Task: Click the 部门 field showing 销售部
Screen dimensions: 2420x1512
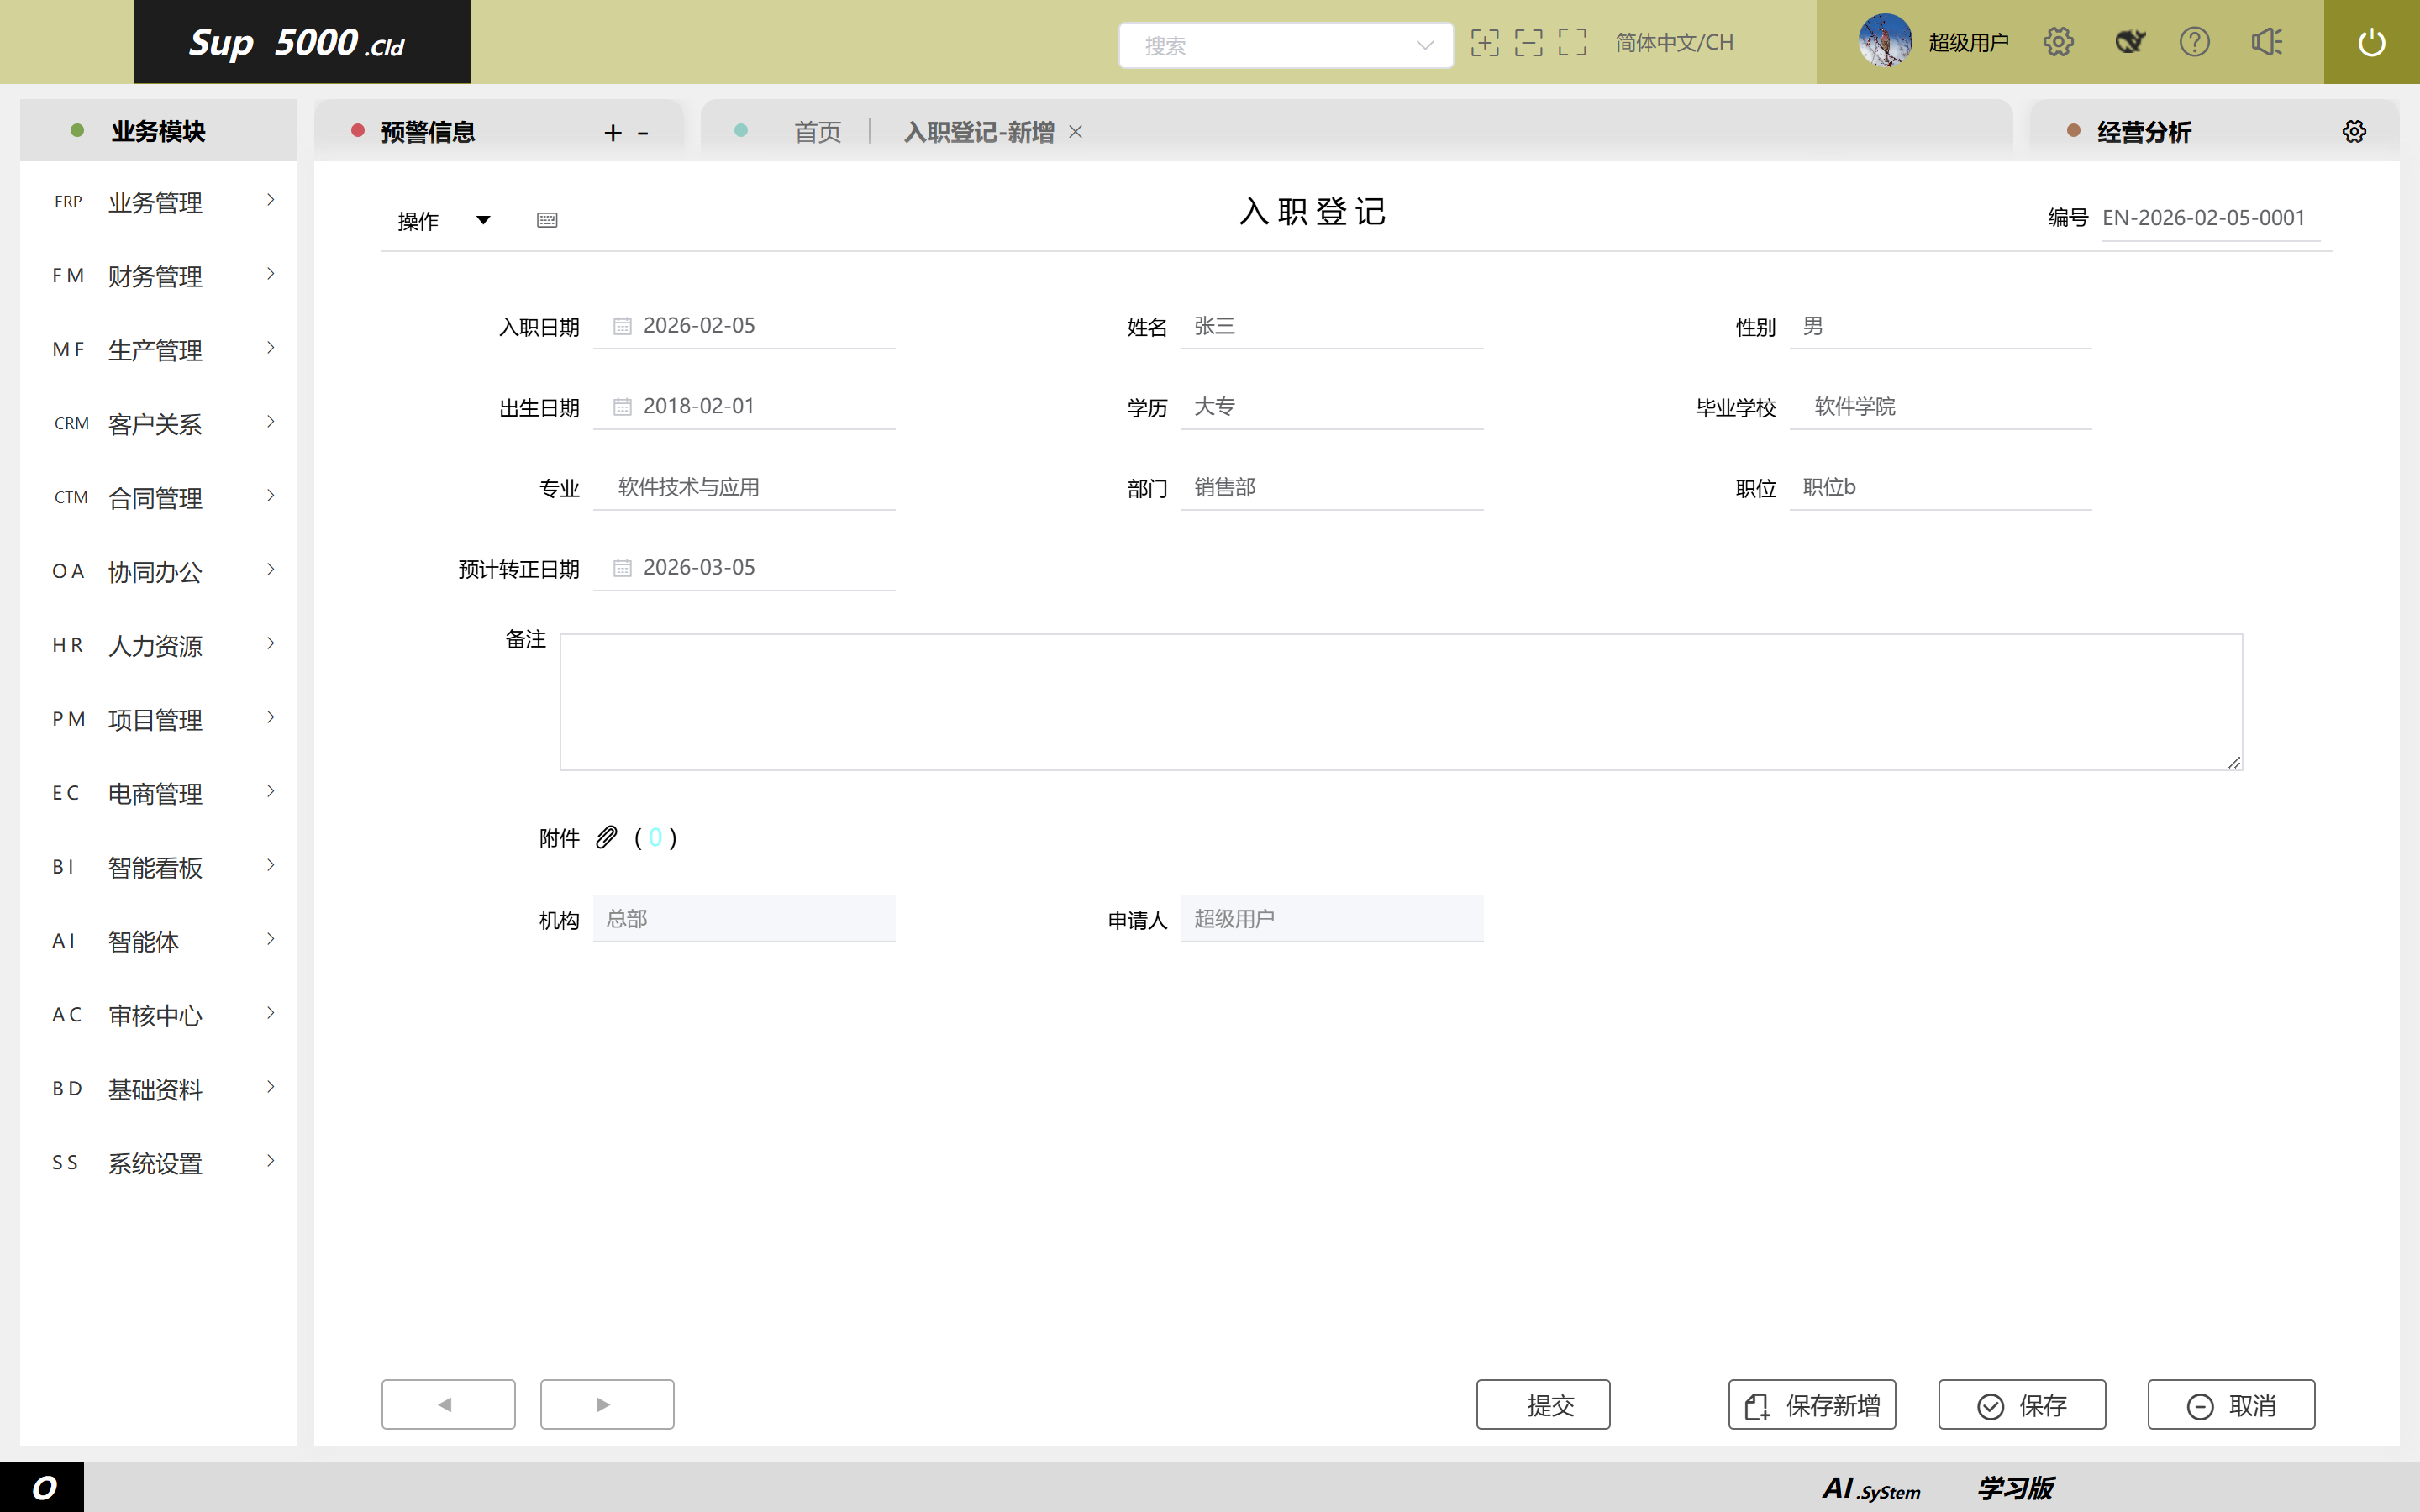Action: coord(1332,488)
